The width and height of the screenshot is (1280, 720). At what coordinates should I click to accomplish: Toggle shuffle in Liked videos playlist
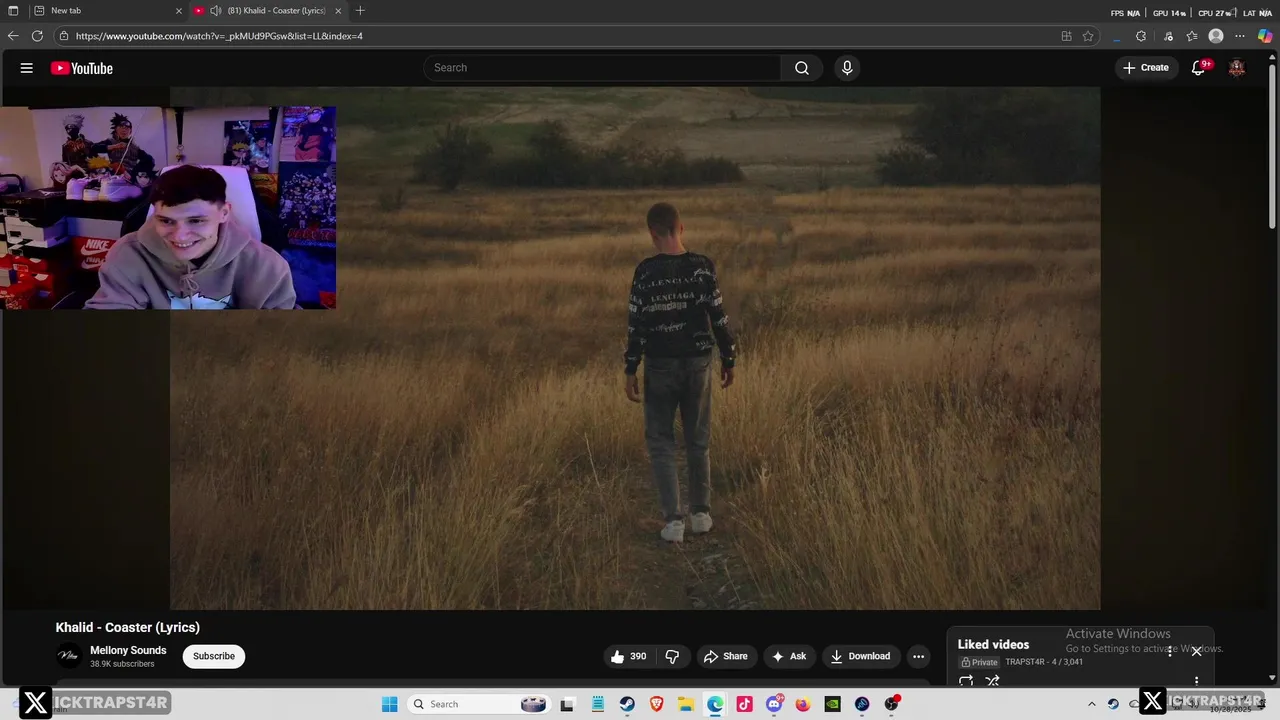(x=992, y=681)
